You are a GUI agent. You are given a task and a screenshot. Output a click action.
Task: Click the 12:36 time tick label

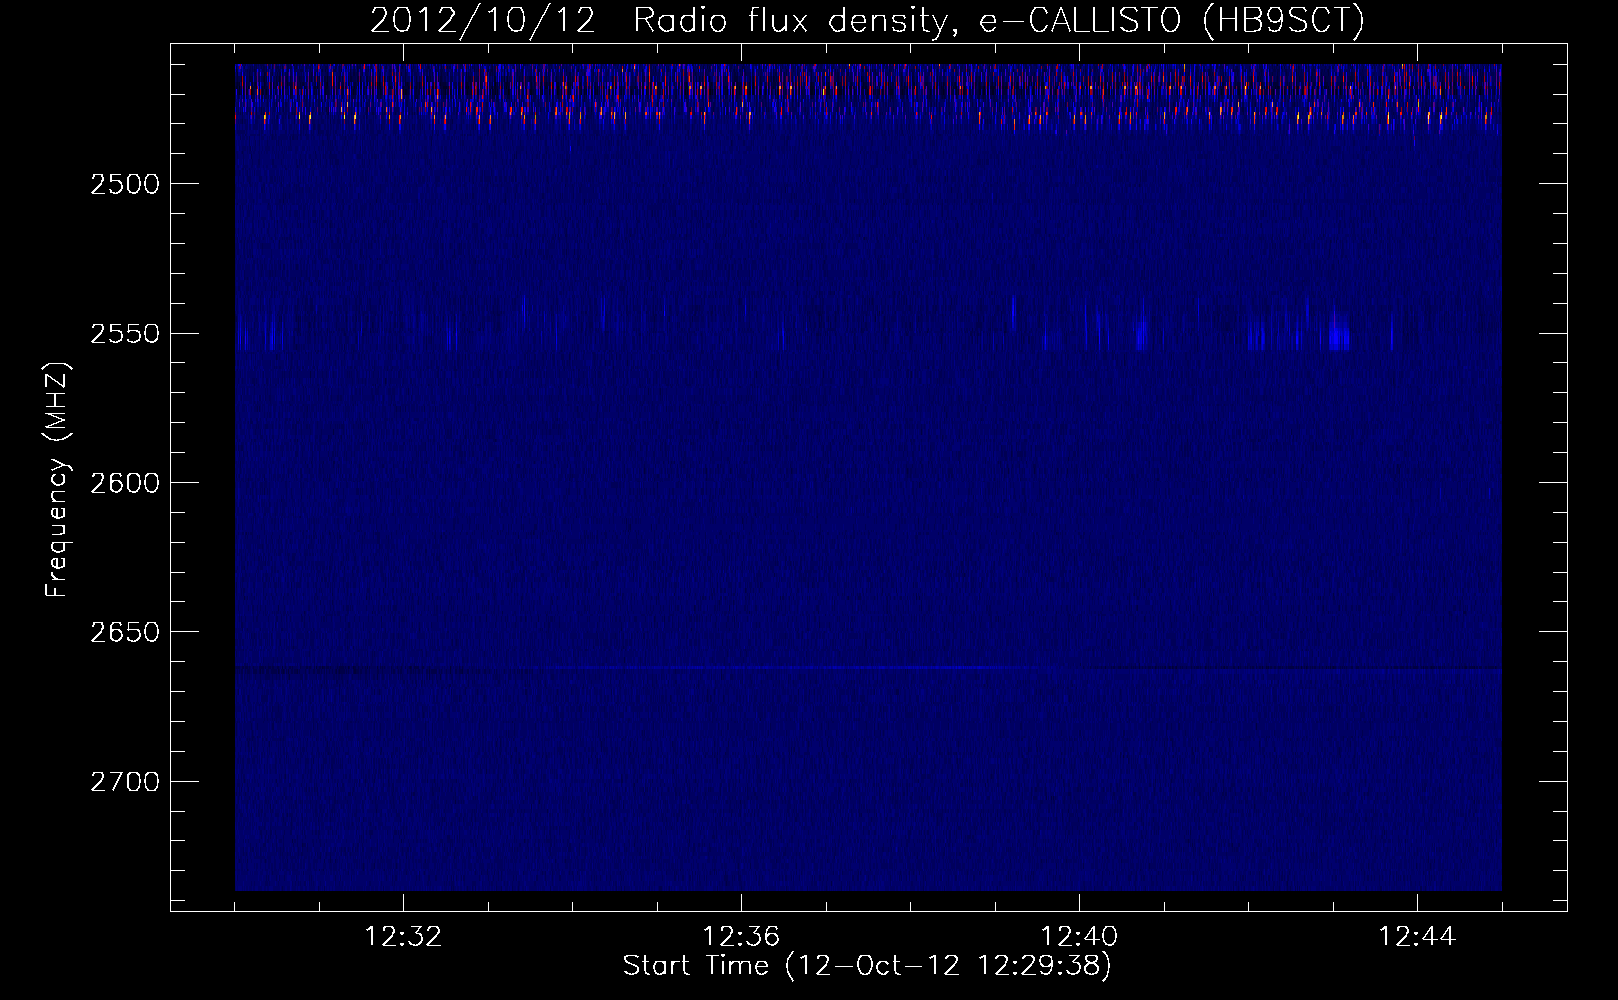click(741, 937)
